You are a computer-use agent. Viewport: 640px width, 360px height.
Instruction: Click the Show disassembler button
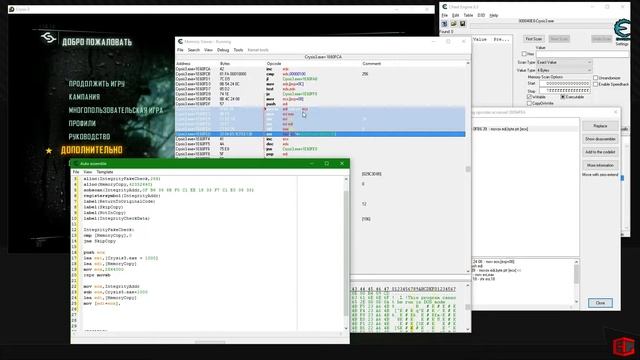pos(600,139)
